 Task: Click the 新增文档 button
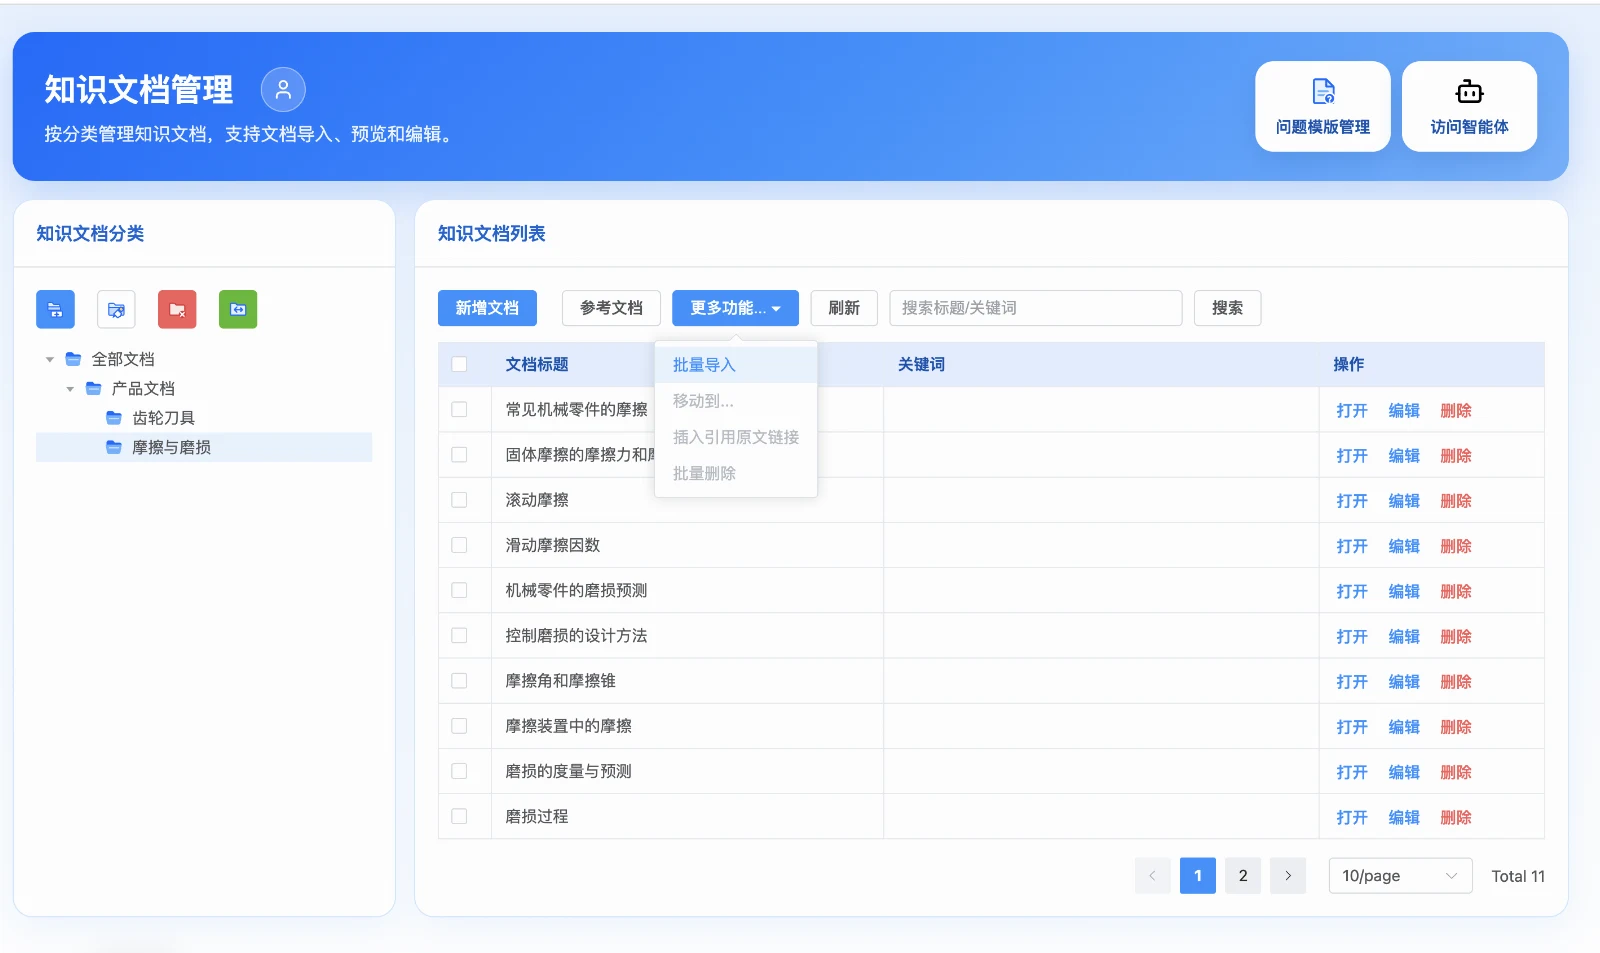[x=487, y=308]
